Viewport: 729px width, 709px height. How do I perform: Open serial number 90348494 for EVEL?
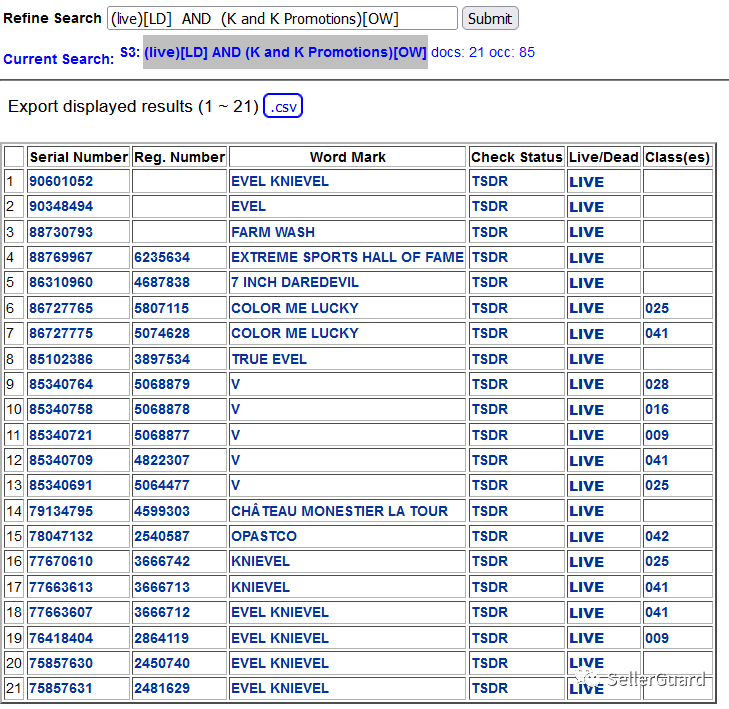pos(60,207)
